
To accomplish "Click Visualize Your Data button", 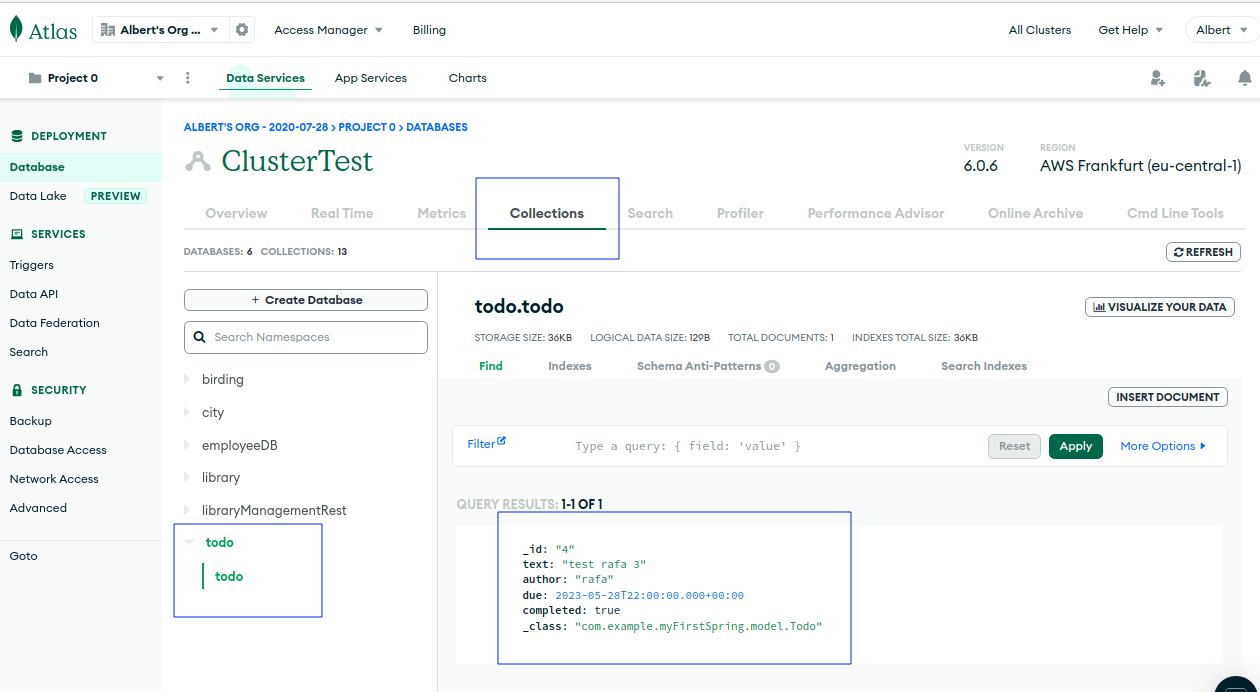I will click(1160, 307).
